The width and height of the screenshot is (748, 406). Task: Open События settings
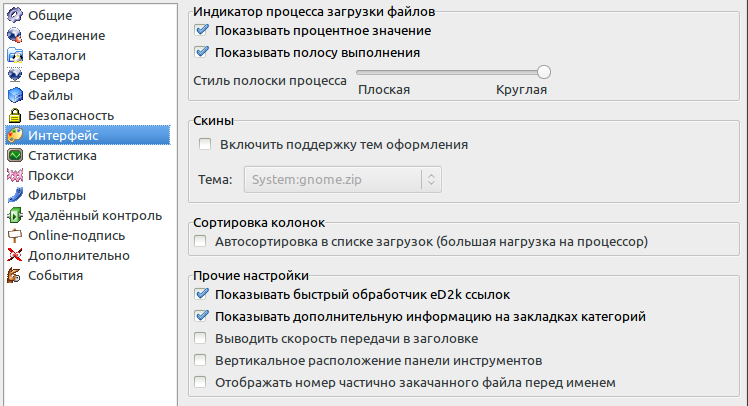[55, 276]
